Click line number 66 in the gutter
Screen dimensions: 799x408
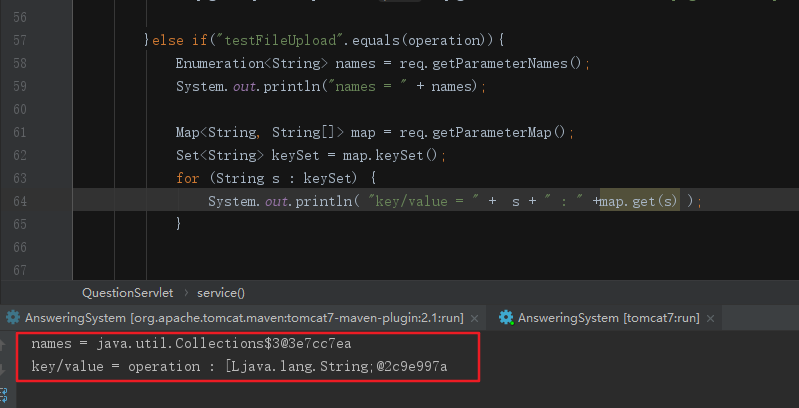(x=20, y=247)
